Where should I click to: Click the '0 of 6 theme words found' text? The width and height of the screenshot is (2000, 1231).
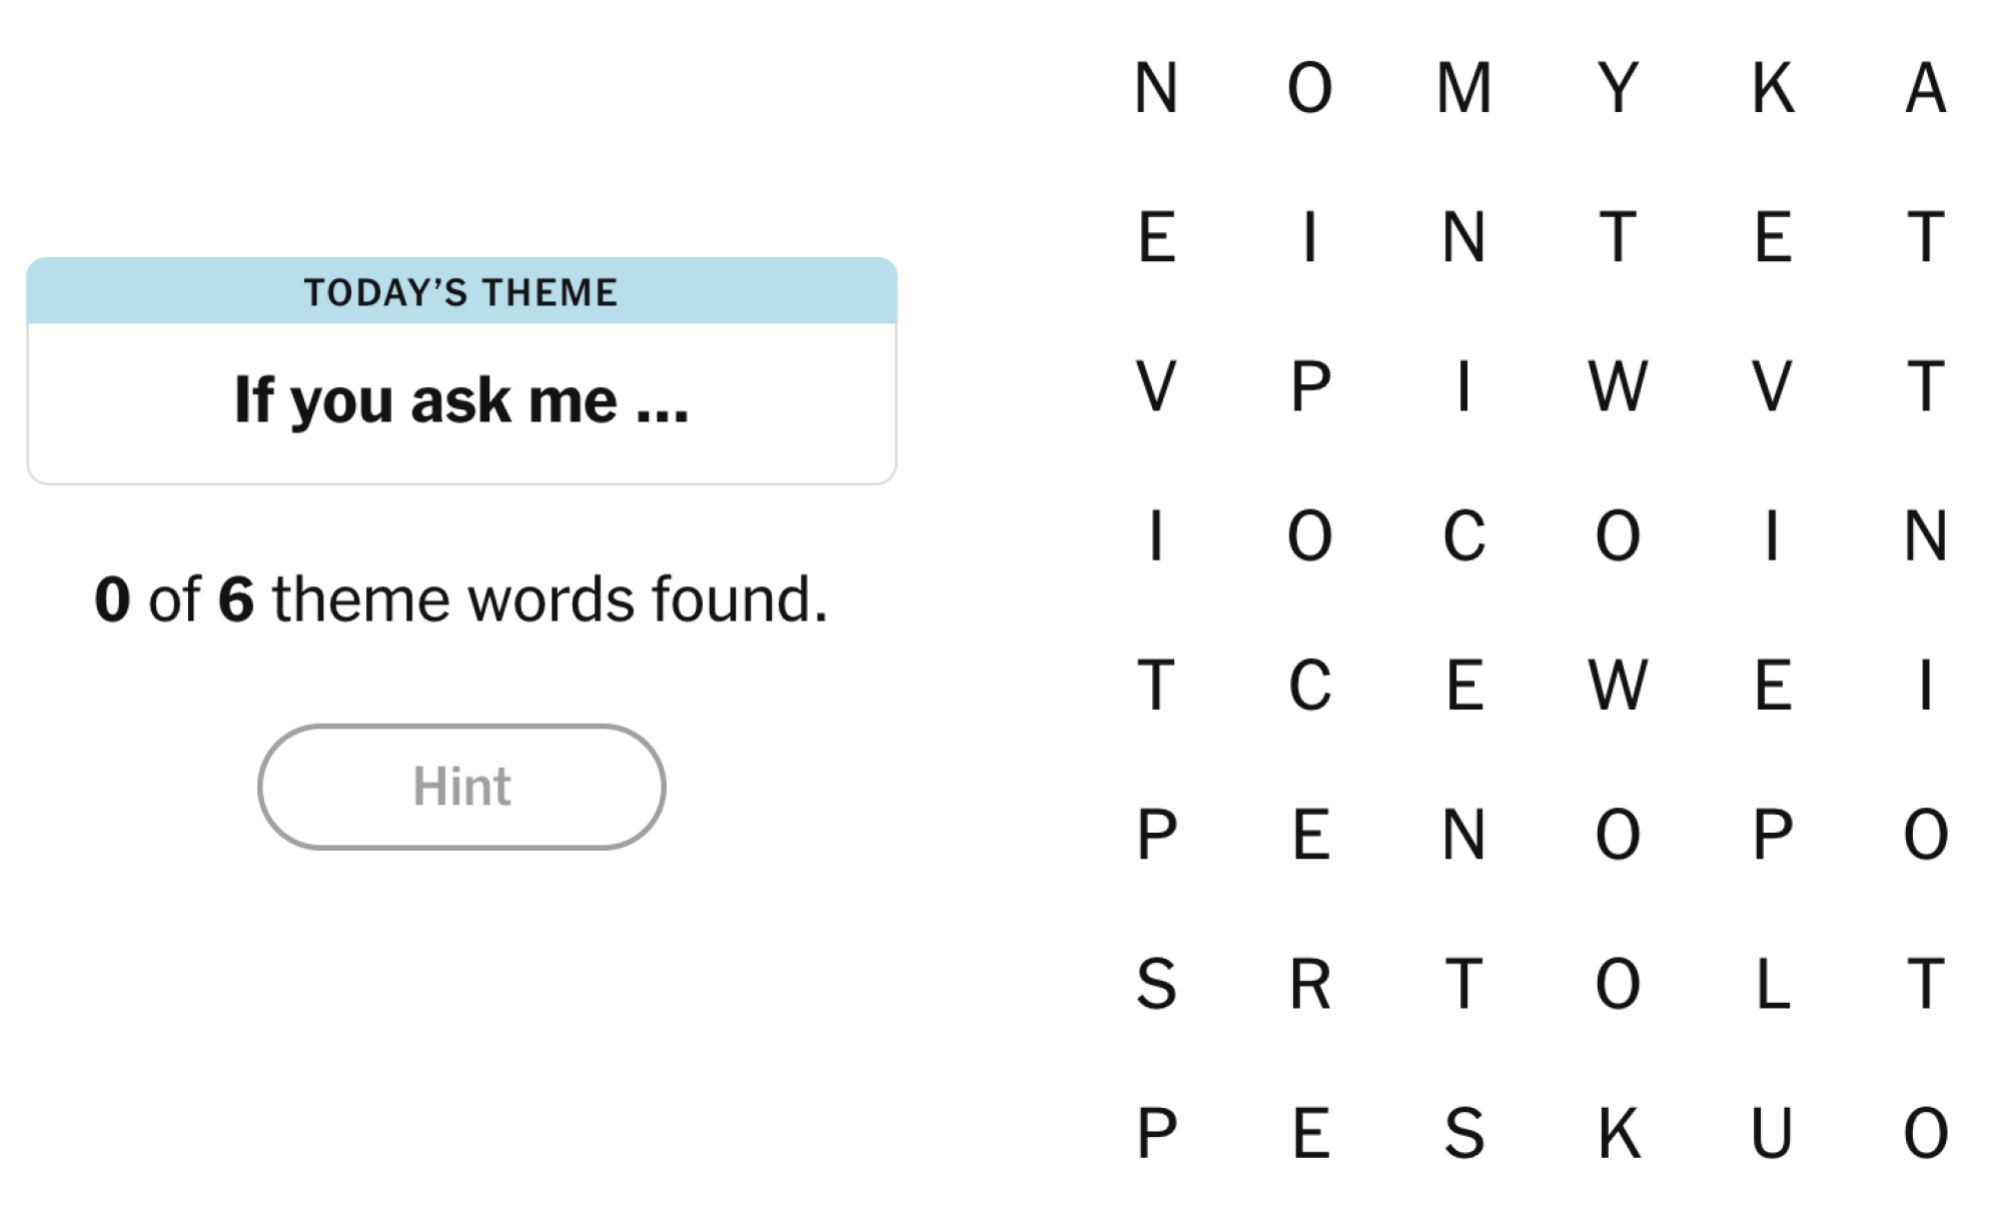pyautogui.click(x=462, y=598)
